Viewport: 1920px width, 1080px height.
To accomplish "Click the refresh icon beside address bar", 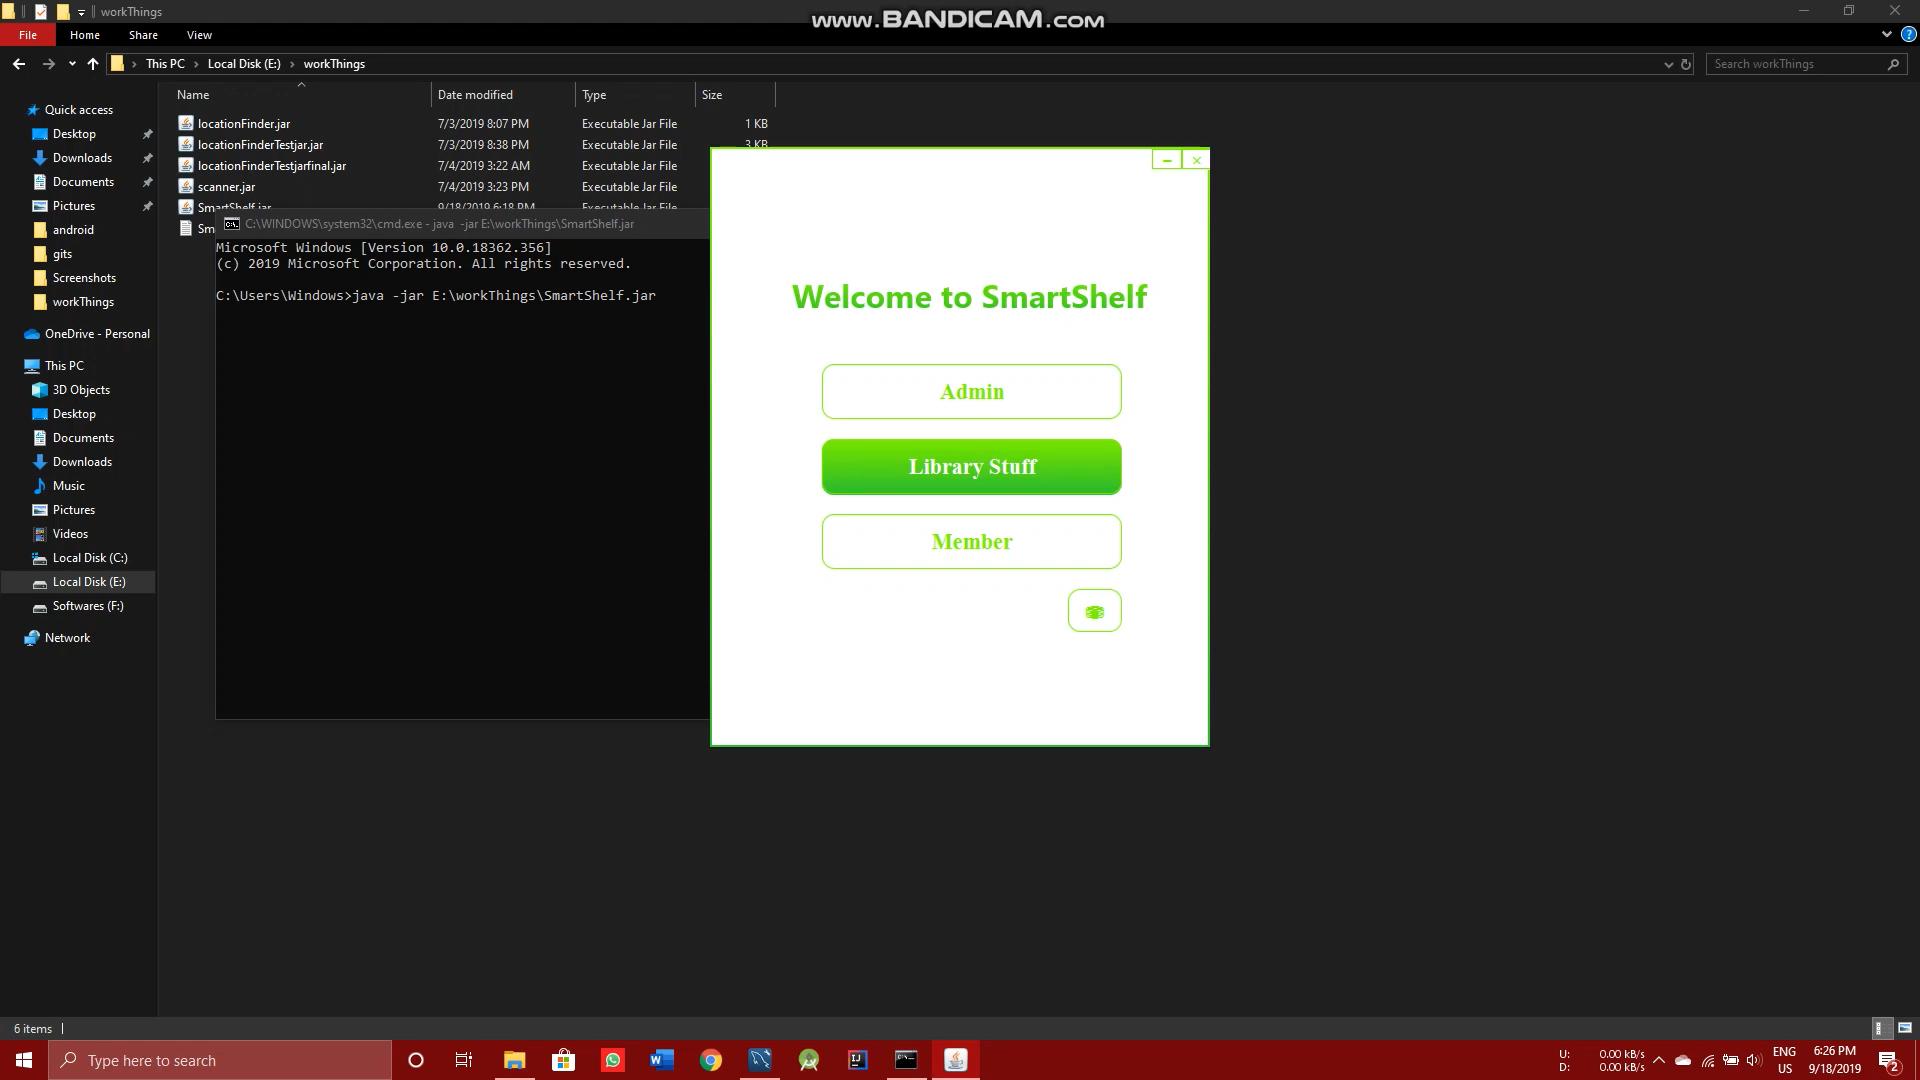I will tap(1686, 64).
